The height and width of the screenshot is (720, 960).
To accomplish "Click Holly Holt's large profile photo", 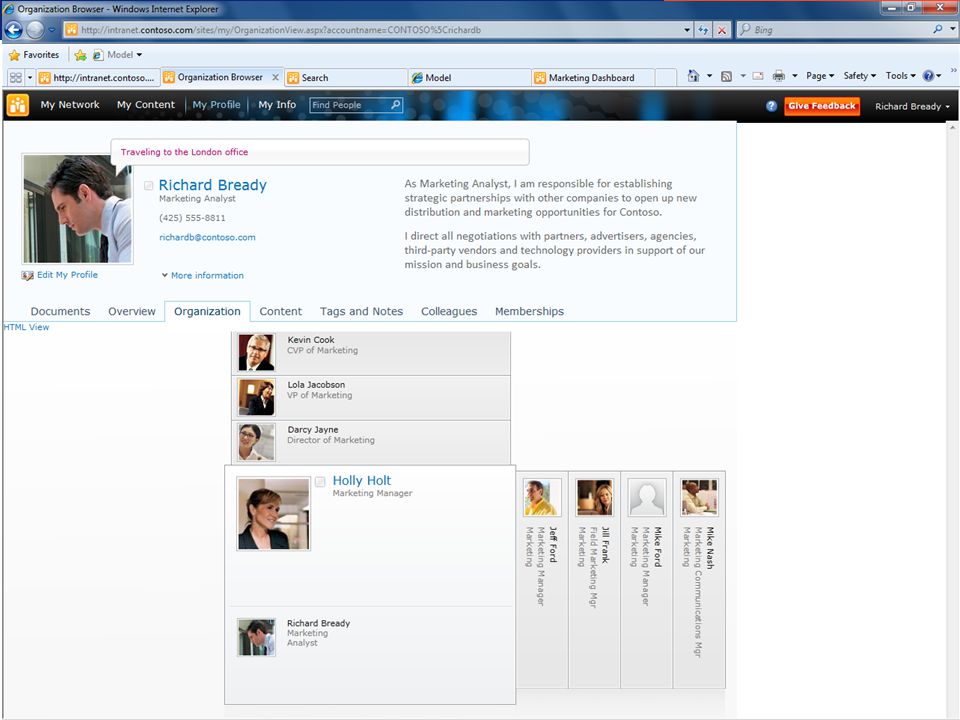I will point(273,514).
